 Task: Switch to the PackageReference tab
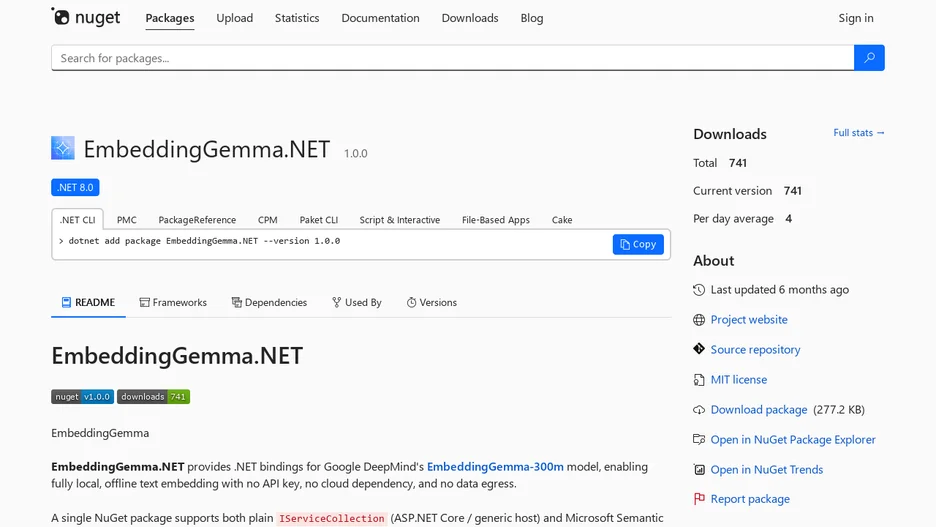coord(197,220)
